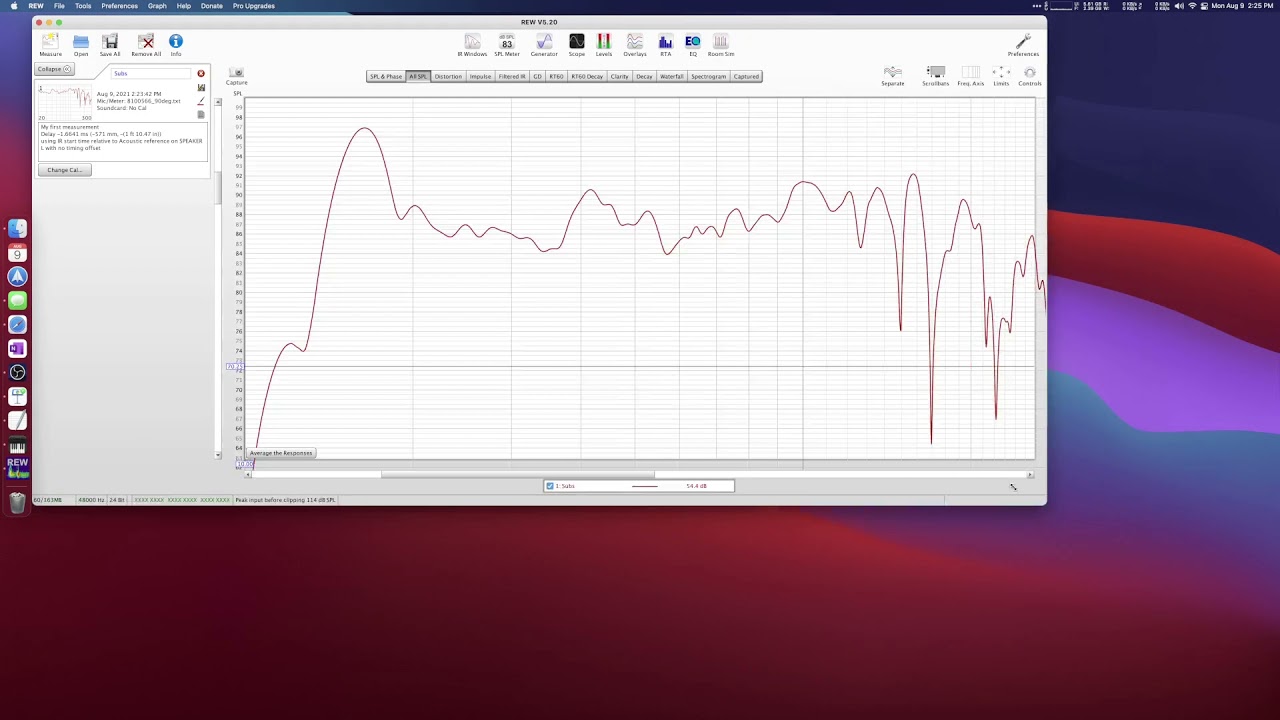This screenshot has height=720, width=1280.
Task: Collapse the measurements panel
Action: point(54,69)
